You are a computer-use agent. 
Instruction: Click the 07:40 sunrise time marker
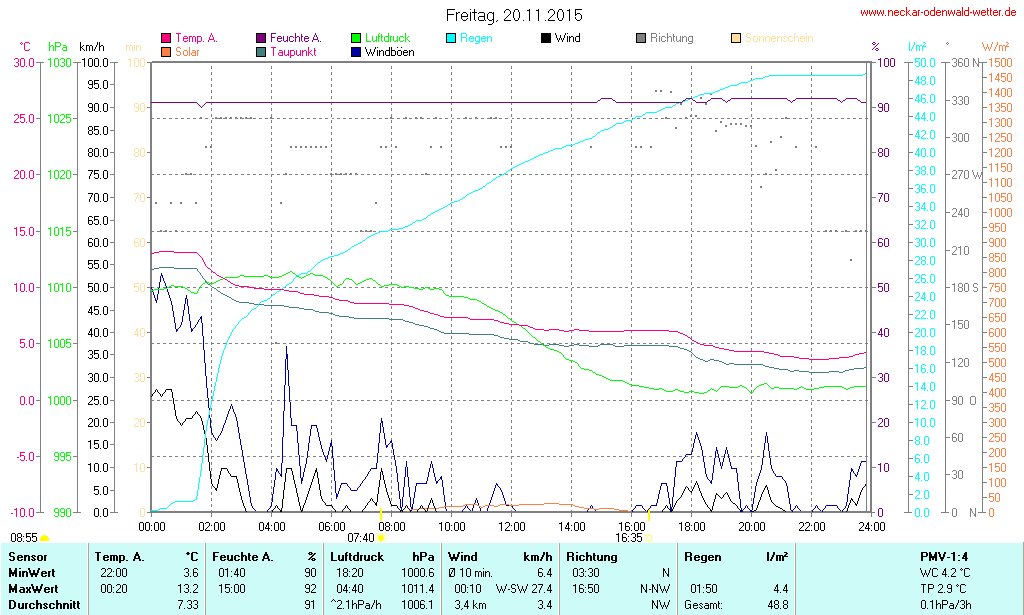click(360, 537)
